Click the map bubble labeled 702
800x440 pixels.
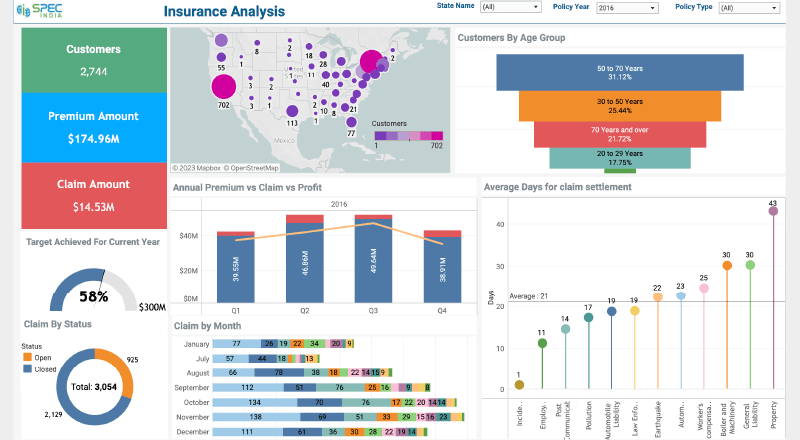pyautogui.click(x=223, y=86)
